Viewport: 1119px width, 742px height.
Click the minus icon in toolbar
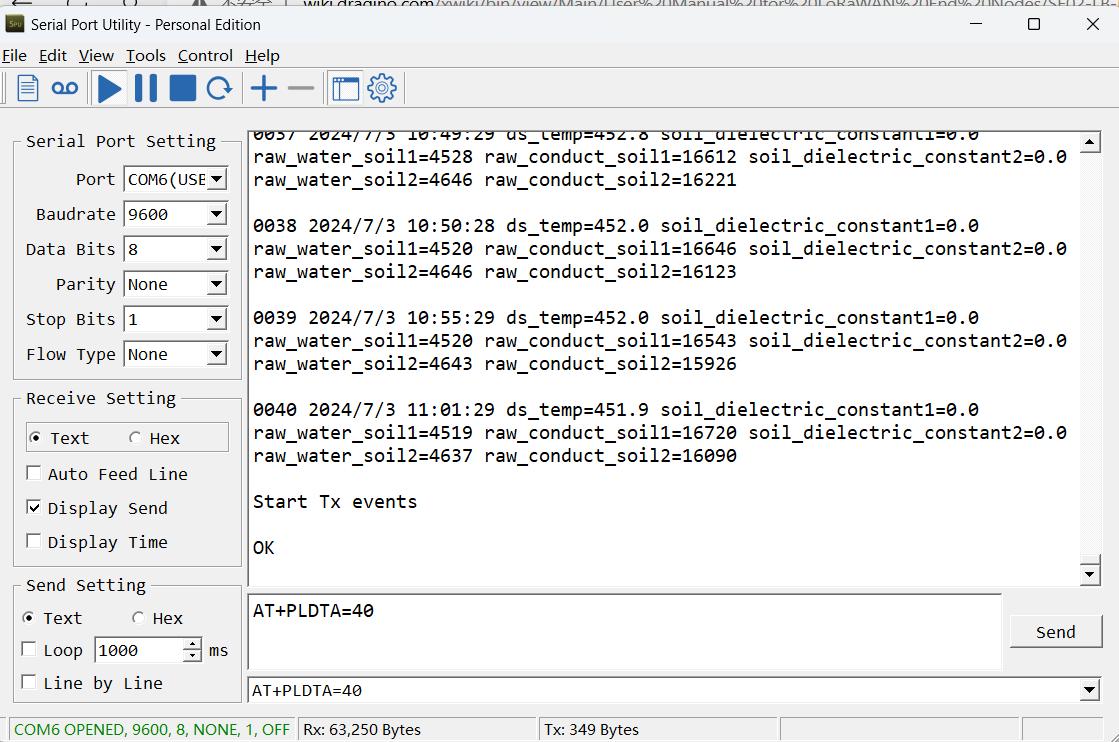click(301, 88)
